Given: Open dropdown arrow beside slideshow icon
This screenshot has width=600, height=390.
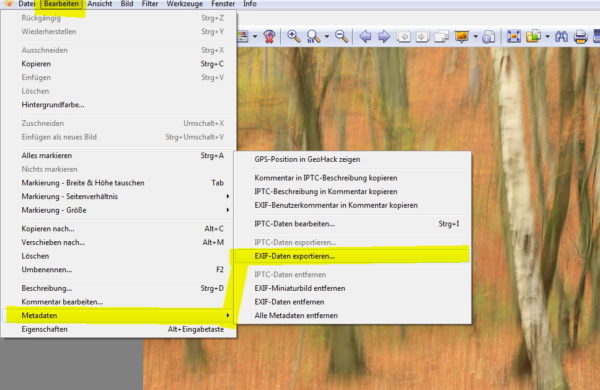Looking at the screenshot, I should point(476,37).
